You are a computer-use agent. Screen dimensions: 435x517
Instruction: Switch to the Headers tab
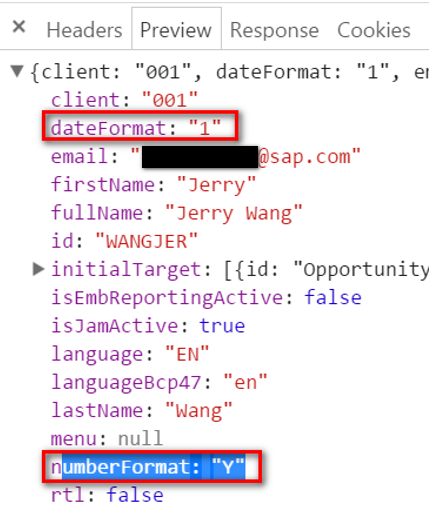[x=84, y=30]
